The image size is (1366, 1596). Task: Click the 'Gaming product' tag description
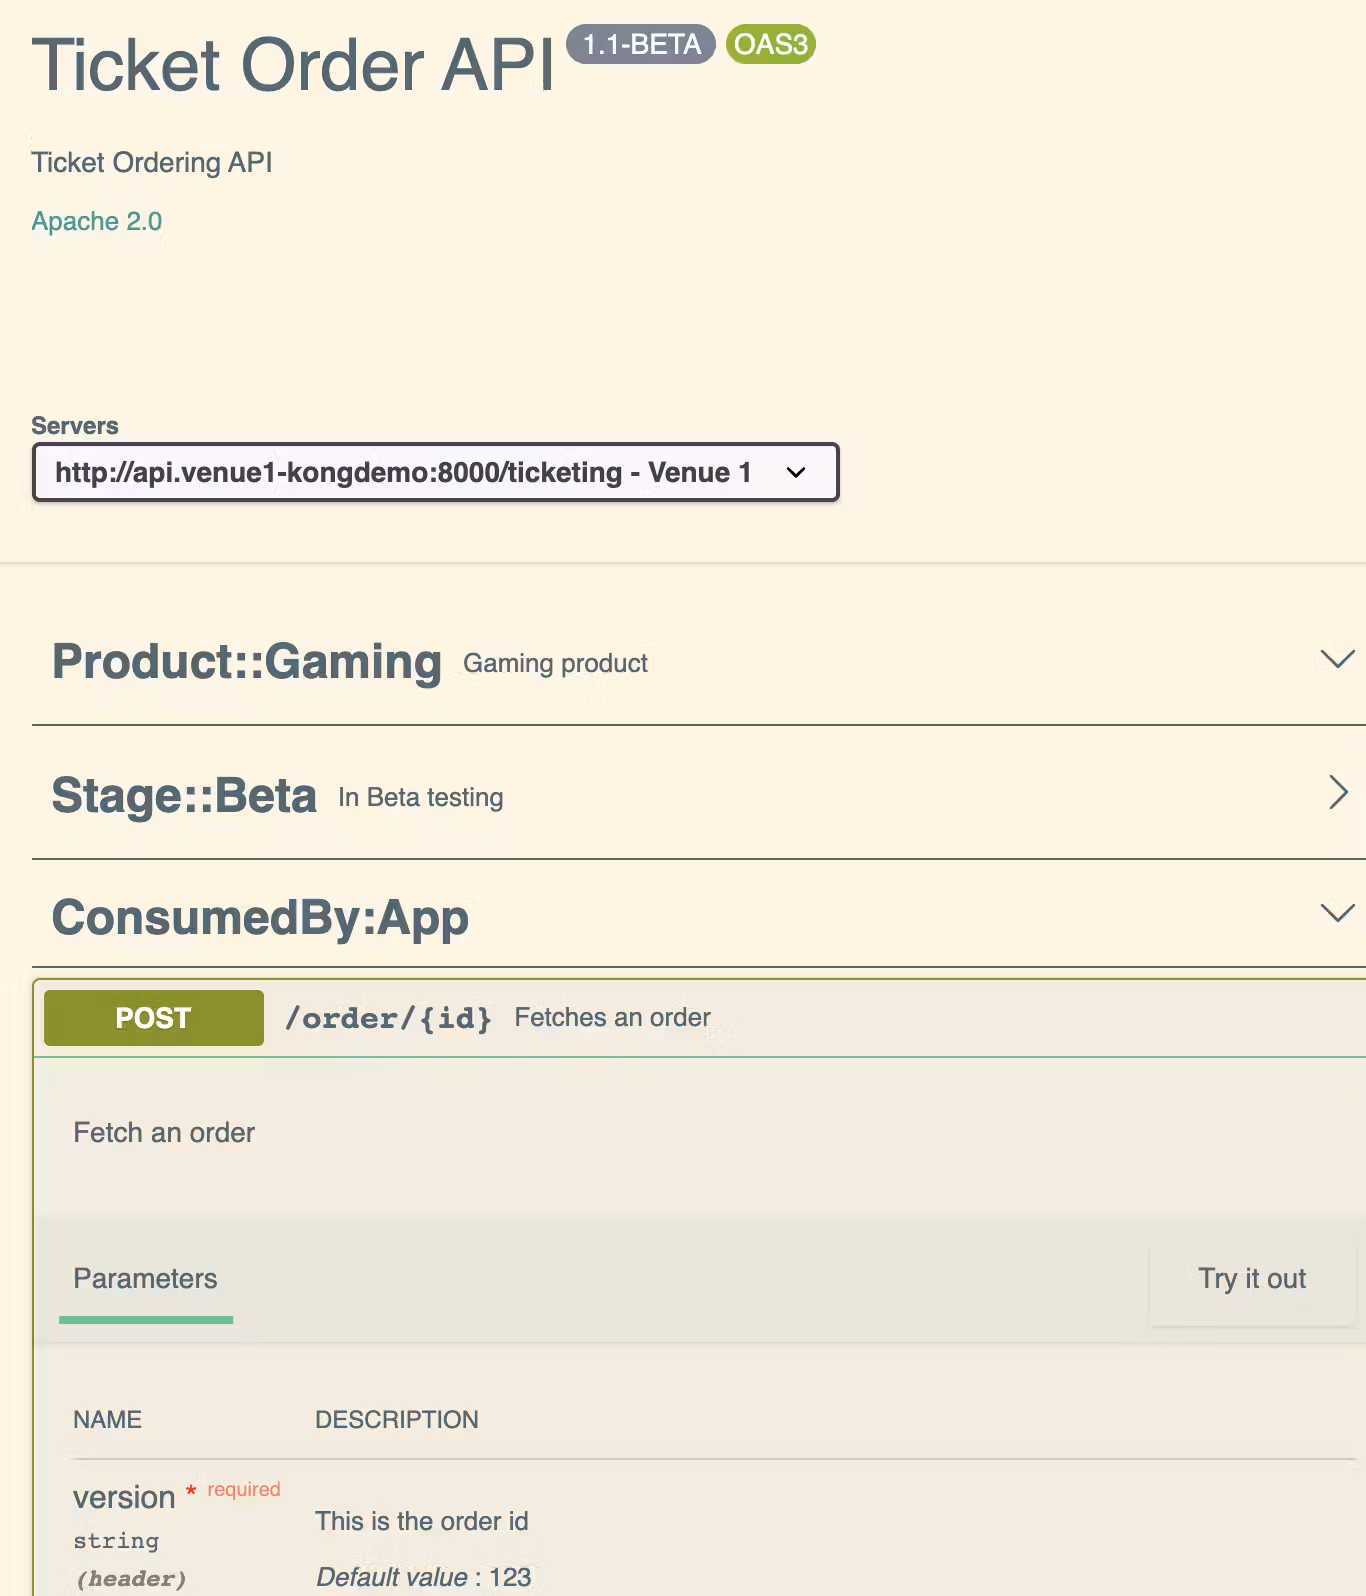tap(555, 663)
